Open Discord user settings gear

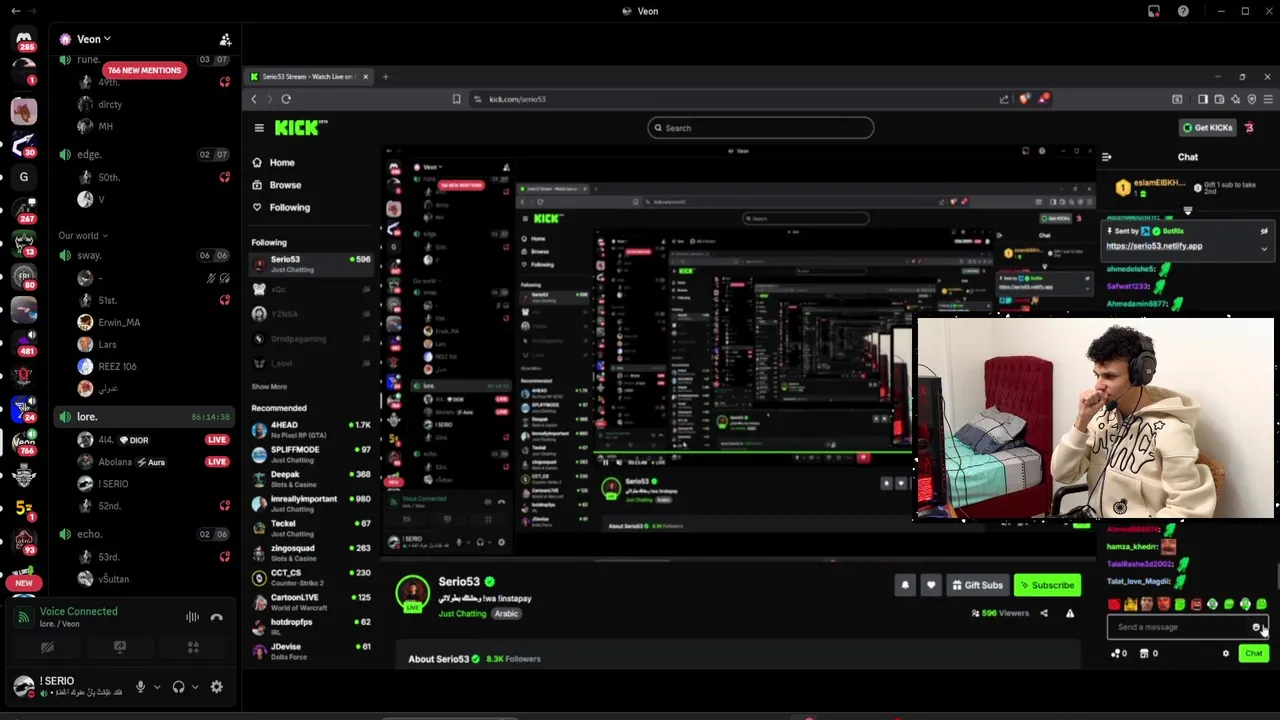[x=216, y=687]
